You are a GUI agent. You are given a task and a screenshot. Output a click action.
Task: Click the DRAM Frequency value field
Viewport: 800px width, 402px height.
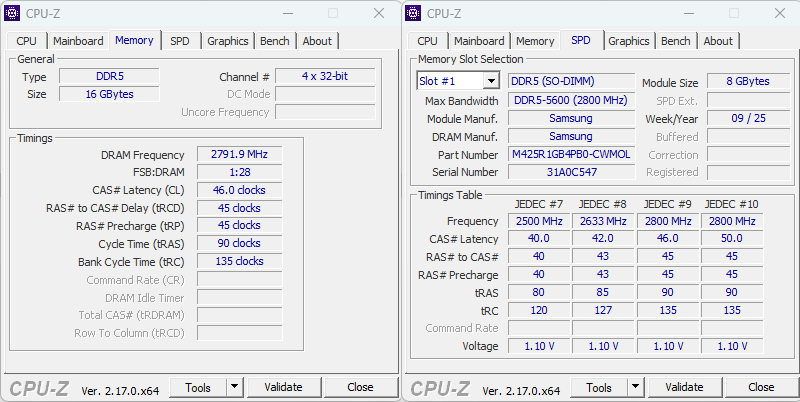point(239,155)
